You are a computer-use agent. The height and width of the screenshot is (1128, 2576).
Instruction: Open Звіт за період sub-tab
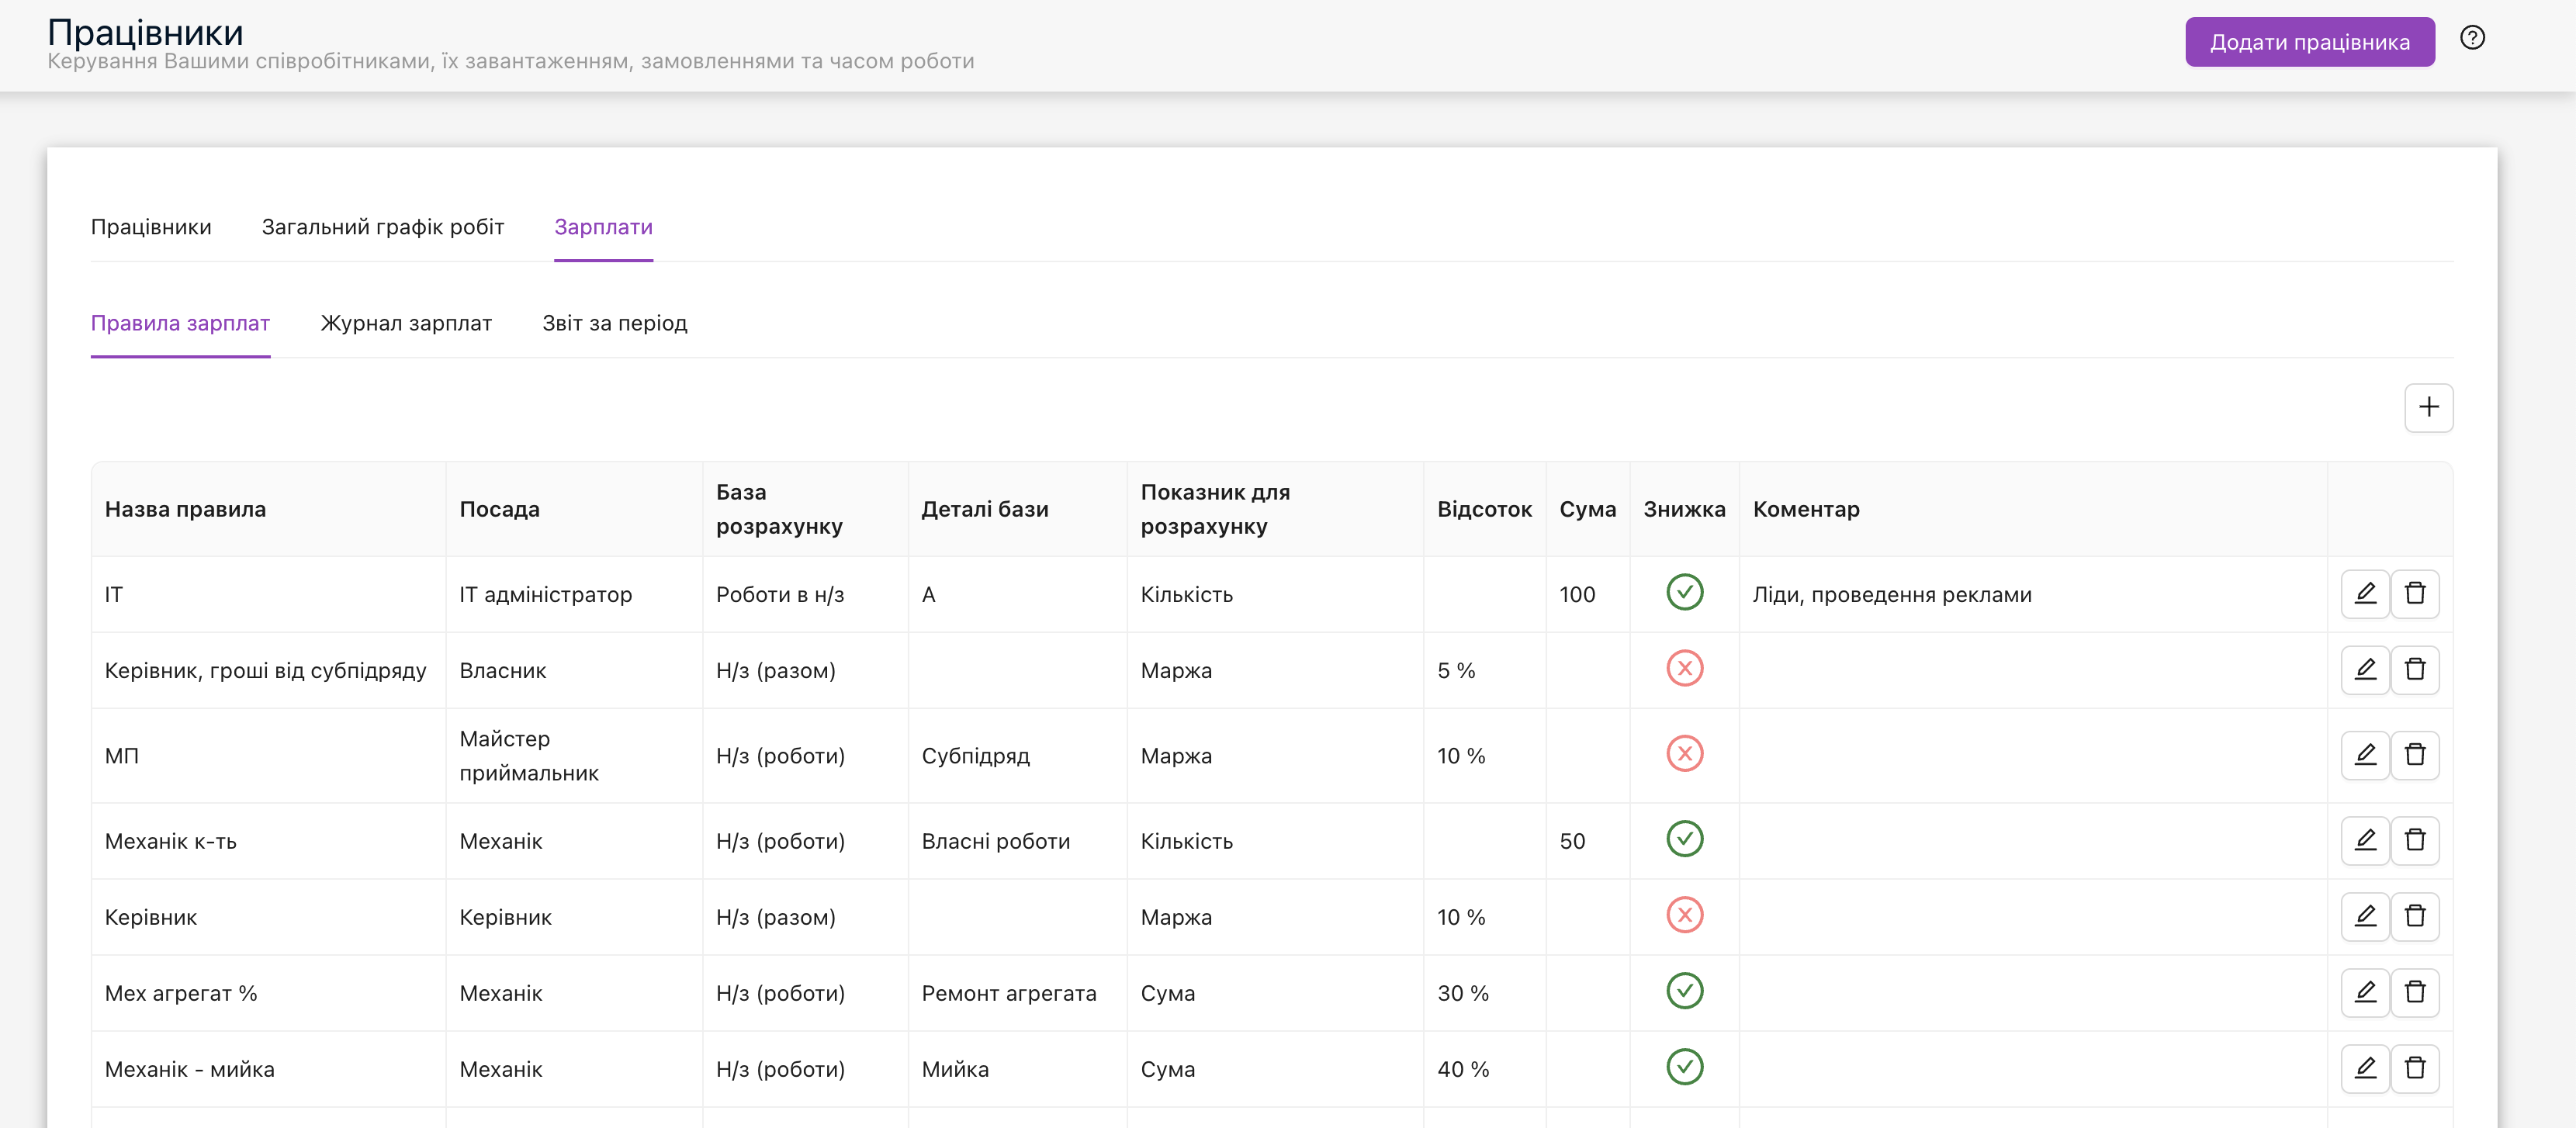615,323
